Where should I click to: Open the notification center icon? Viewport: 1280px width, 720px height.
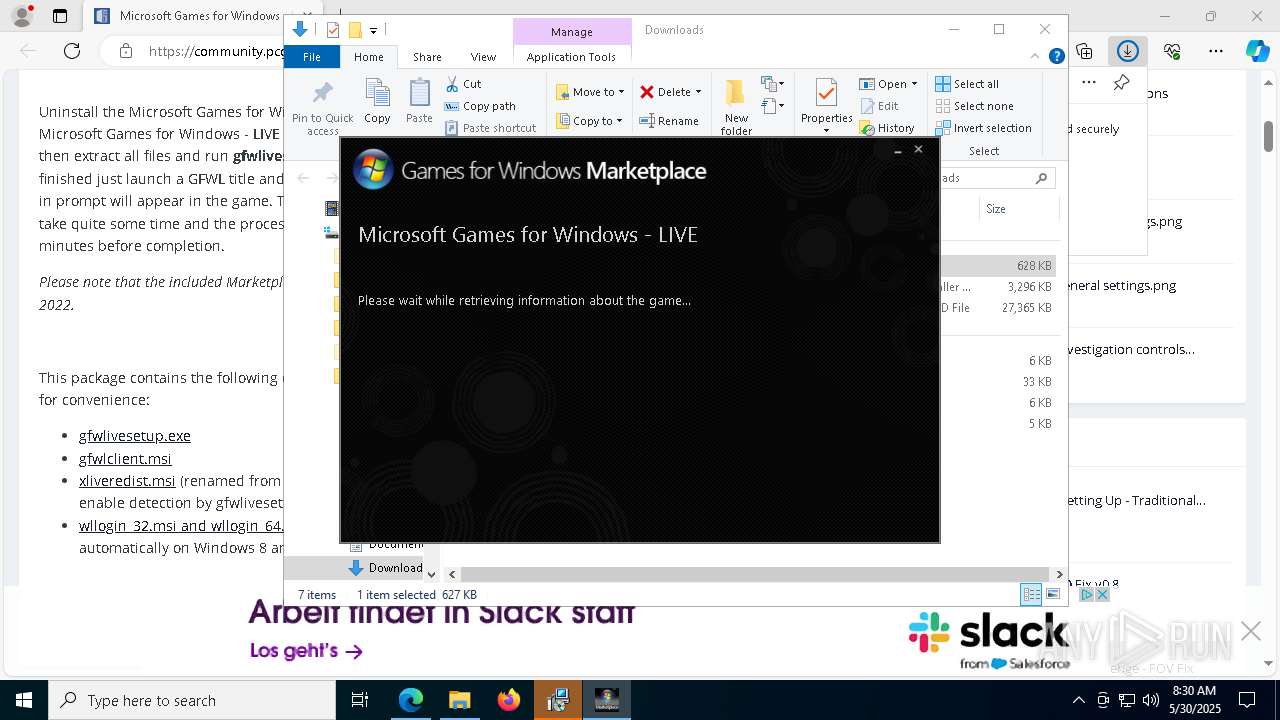1247,700
